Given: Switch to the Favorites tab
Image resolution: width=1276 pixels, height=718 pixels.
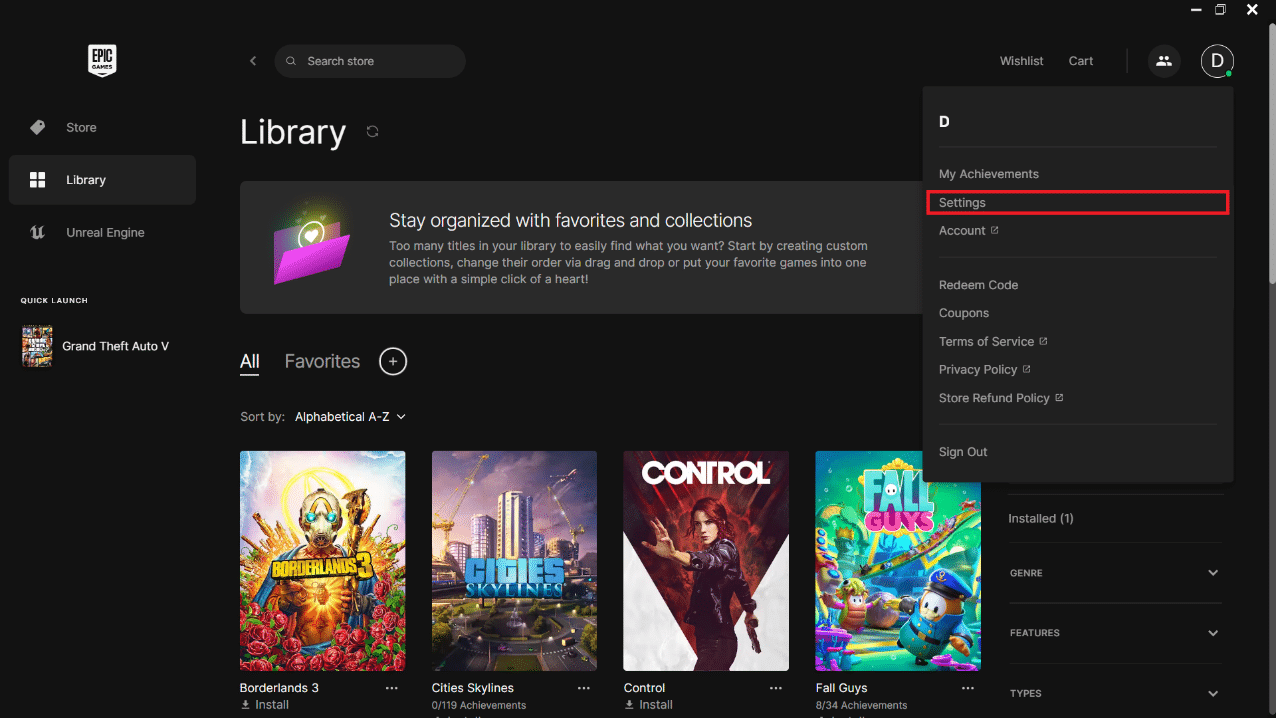Looking at the screenshot, I should click(322, 361).
